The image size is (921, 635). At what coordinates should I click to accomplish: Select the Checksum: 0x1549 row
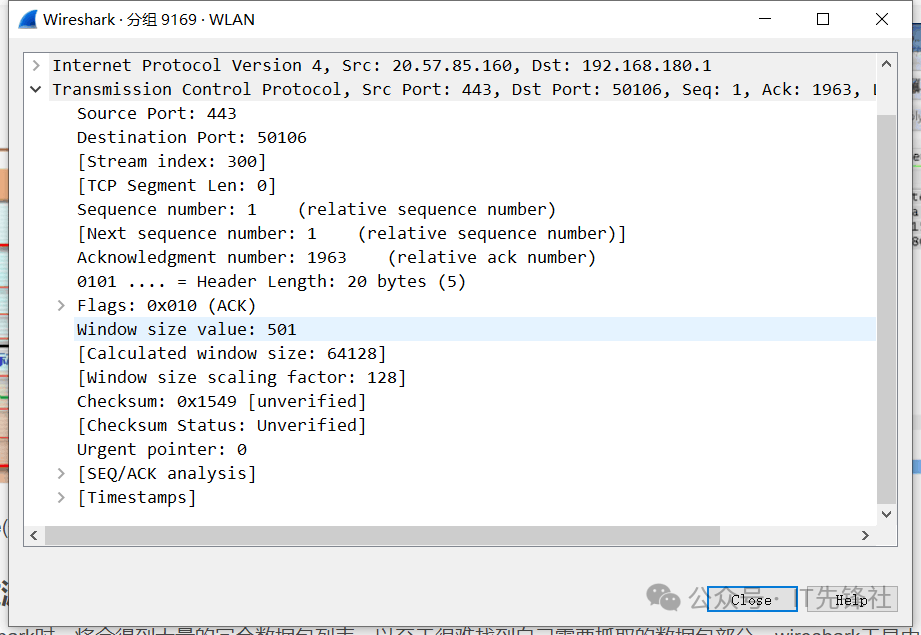(221, 402)
